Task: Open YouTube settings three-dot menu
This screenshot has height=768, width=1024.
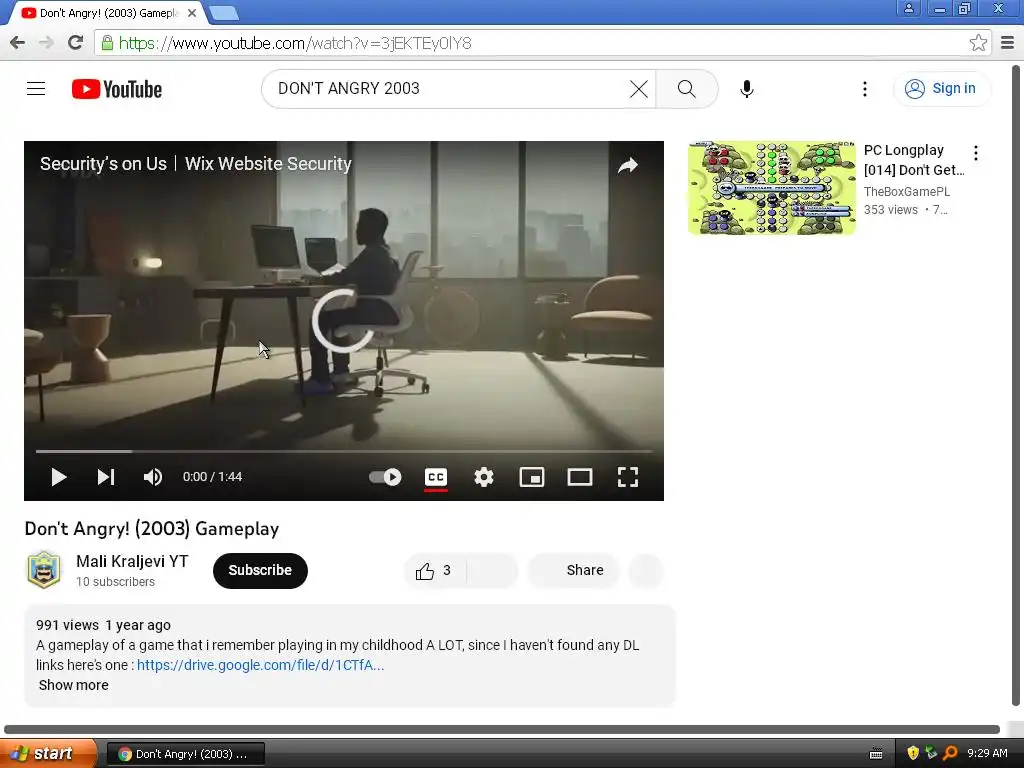Action: (865, 89)
